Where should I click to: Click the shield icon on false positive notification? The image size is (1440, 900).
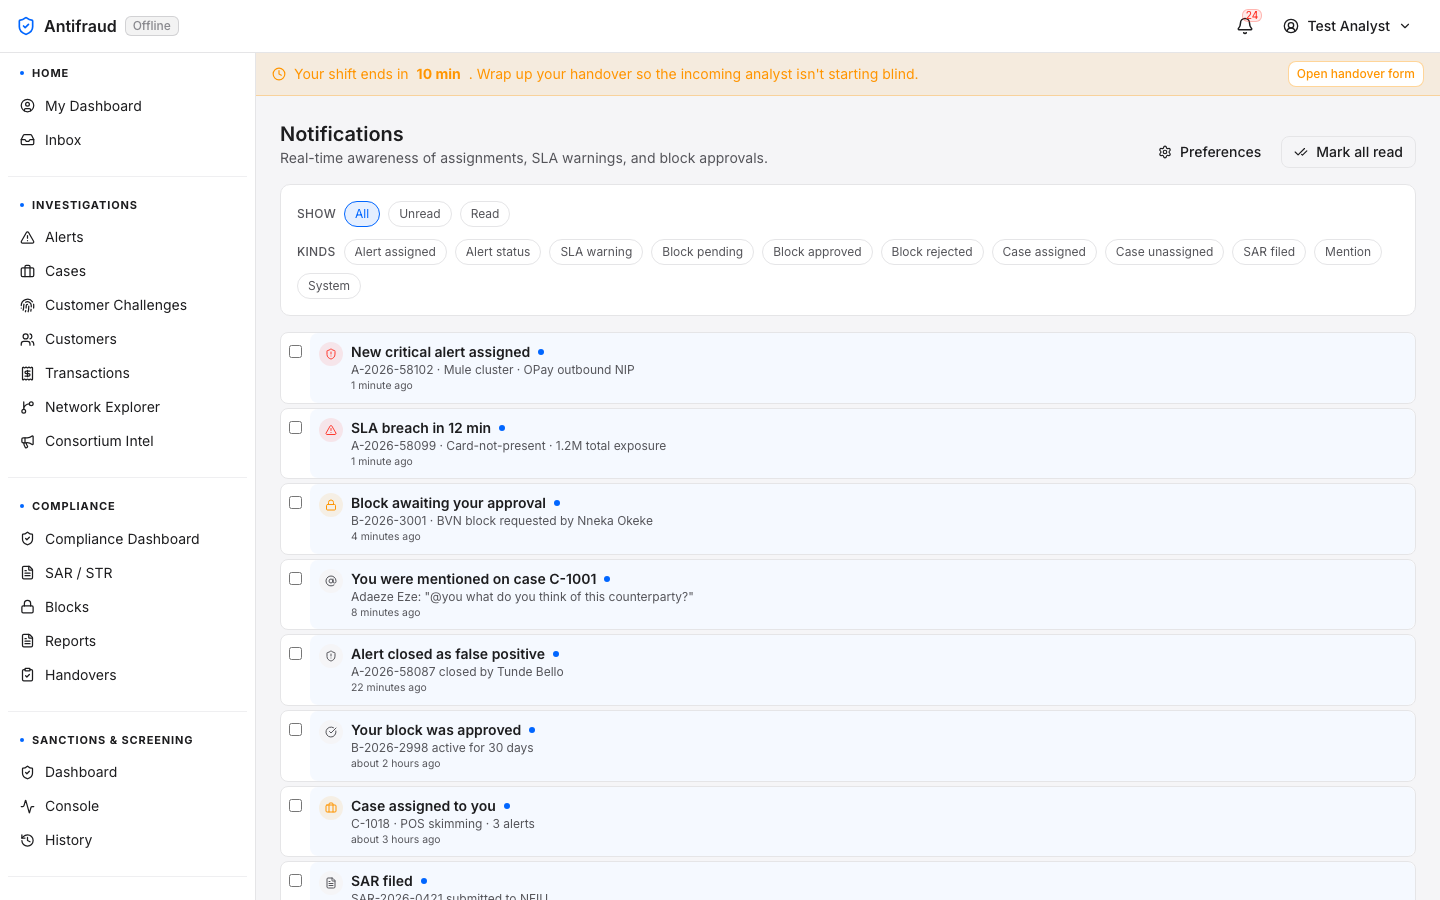click(331, 656)
